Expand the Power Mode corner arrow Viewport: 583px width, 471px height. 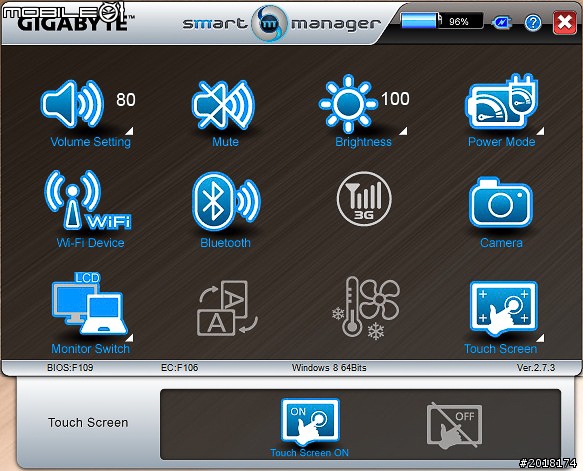coord(541,131)
